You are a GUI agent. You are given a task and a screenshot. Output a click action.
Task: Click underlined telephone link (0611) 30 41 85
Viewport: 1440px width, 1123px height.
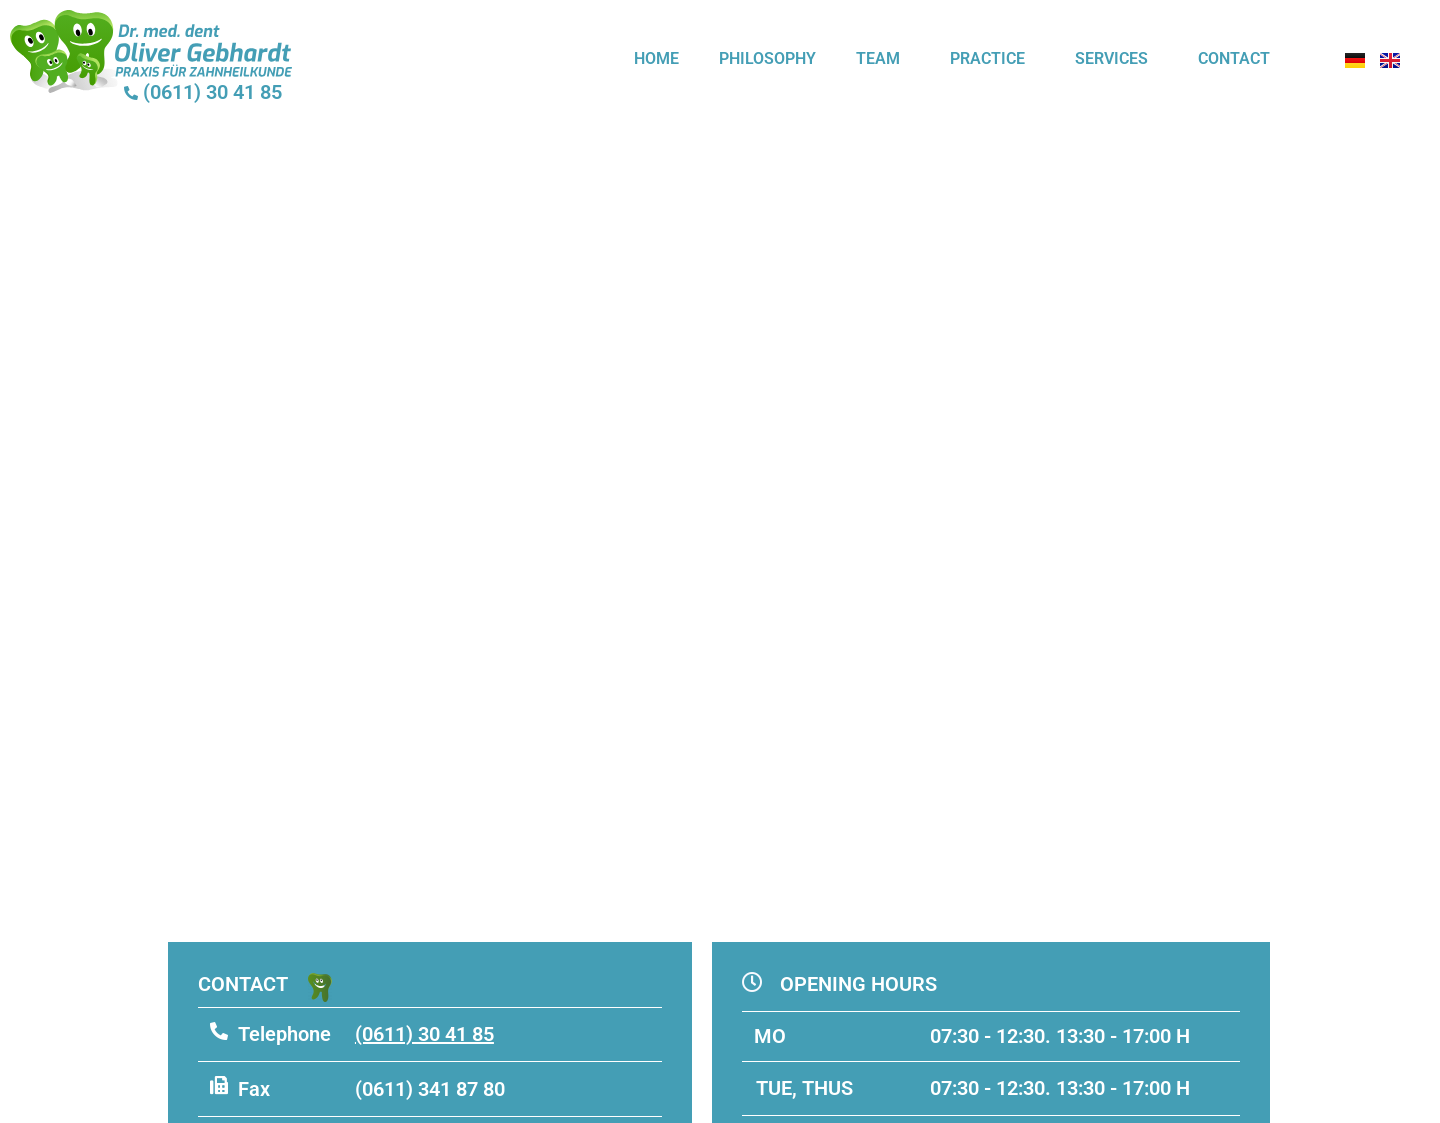[x=424, y=1034]
